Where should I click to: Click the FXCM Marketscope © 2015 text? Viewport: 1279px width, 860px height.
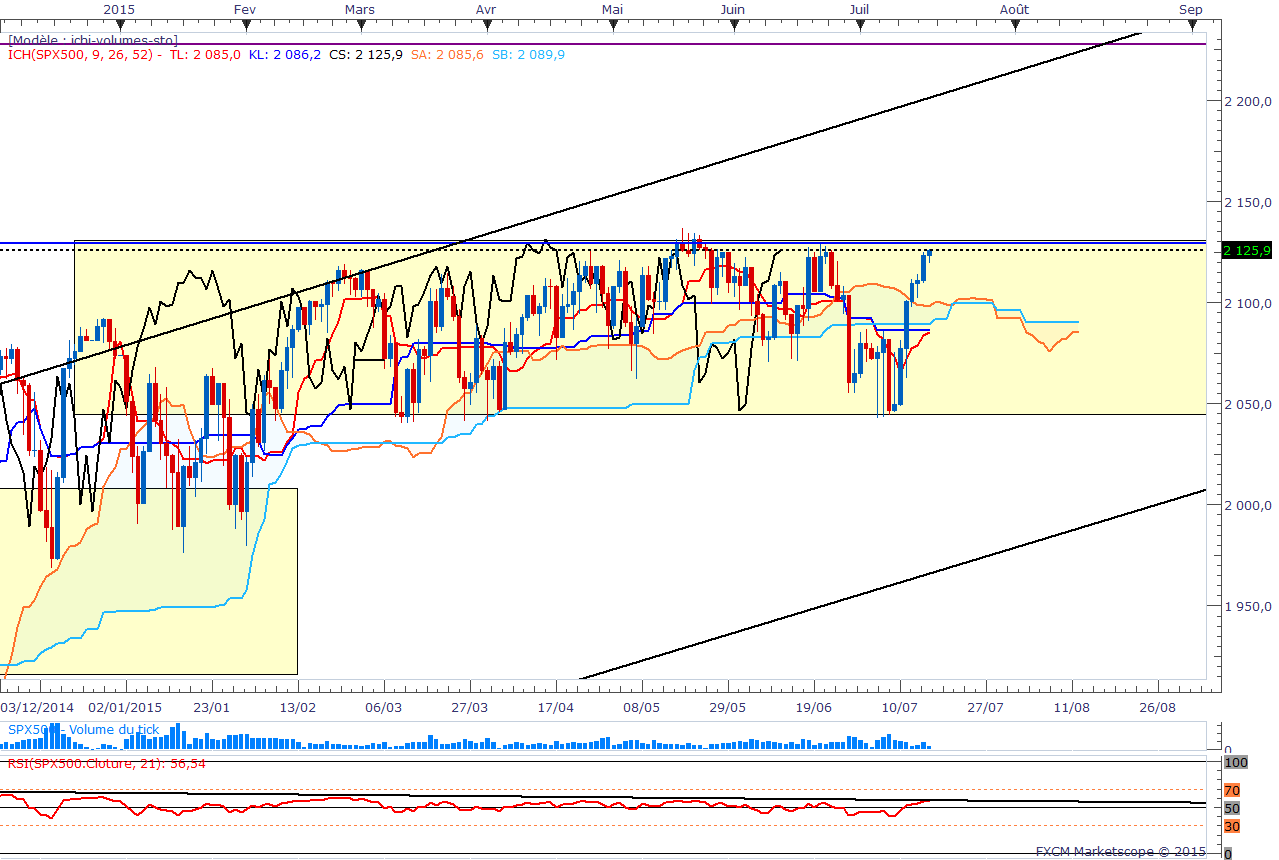click(x=1120, y=852)
